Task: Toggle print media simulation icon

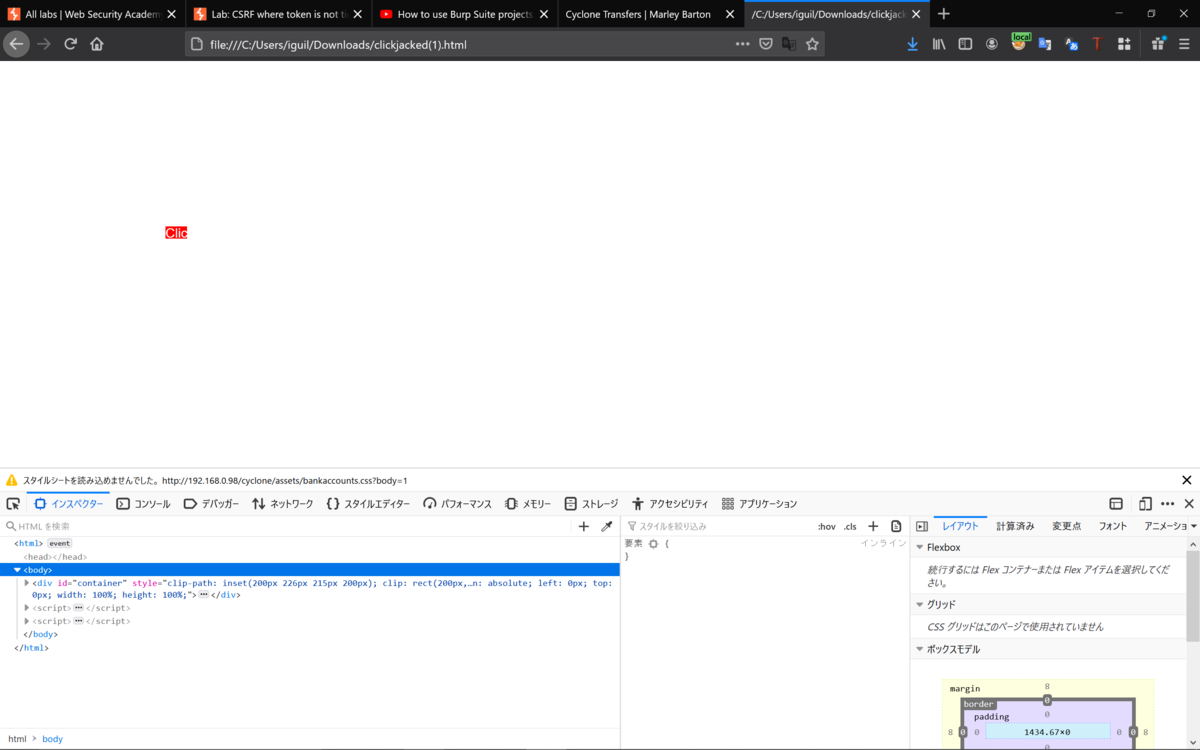Action: [896, 526]
